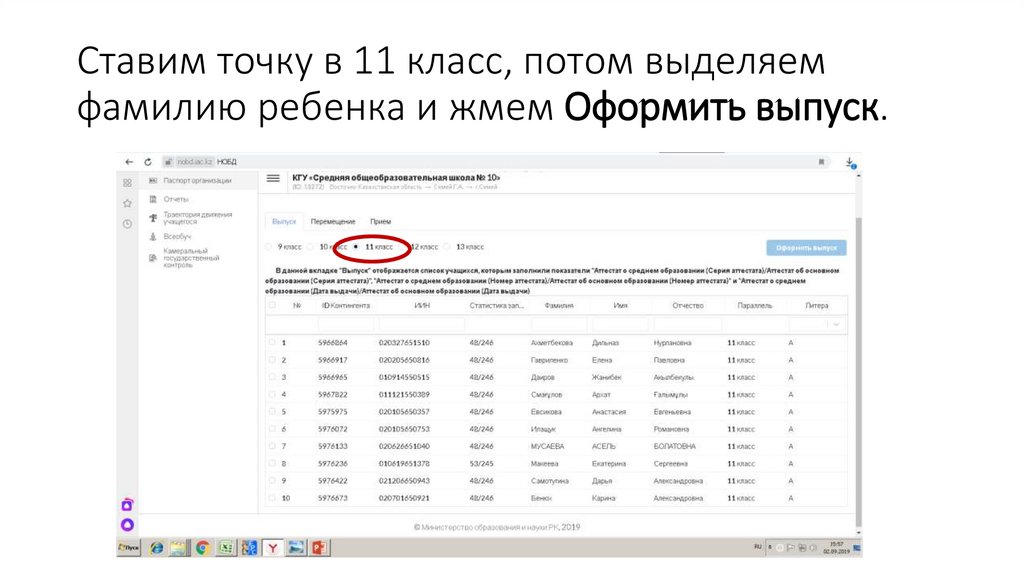Click the Пуск start button on taskbar
The width and height of the screenshot is (1024, 574).
tap(129, 548)
